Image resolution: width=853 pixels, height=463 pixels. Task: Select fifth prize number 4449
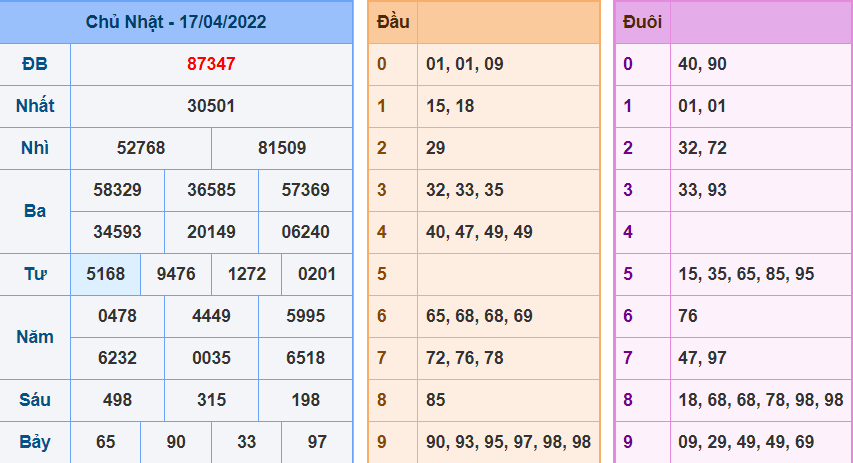(212, 316)
